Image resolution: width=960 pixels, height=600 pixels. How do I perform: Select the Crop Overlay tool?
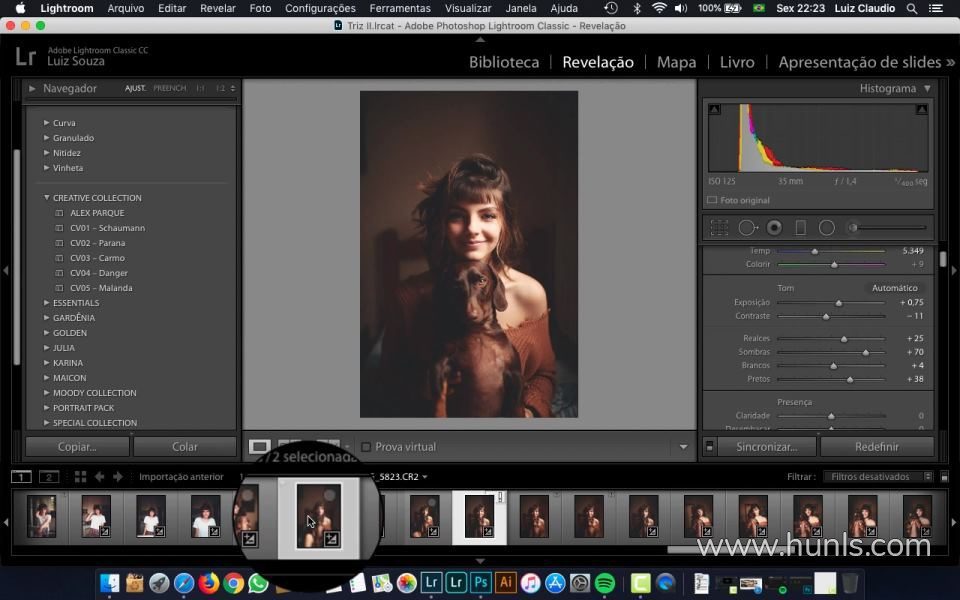click(719, 228)
